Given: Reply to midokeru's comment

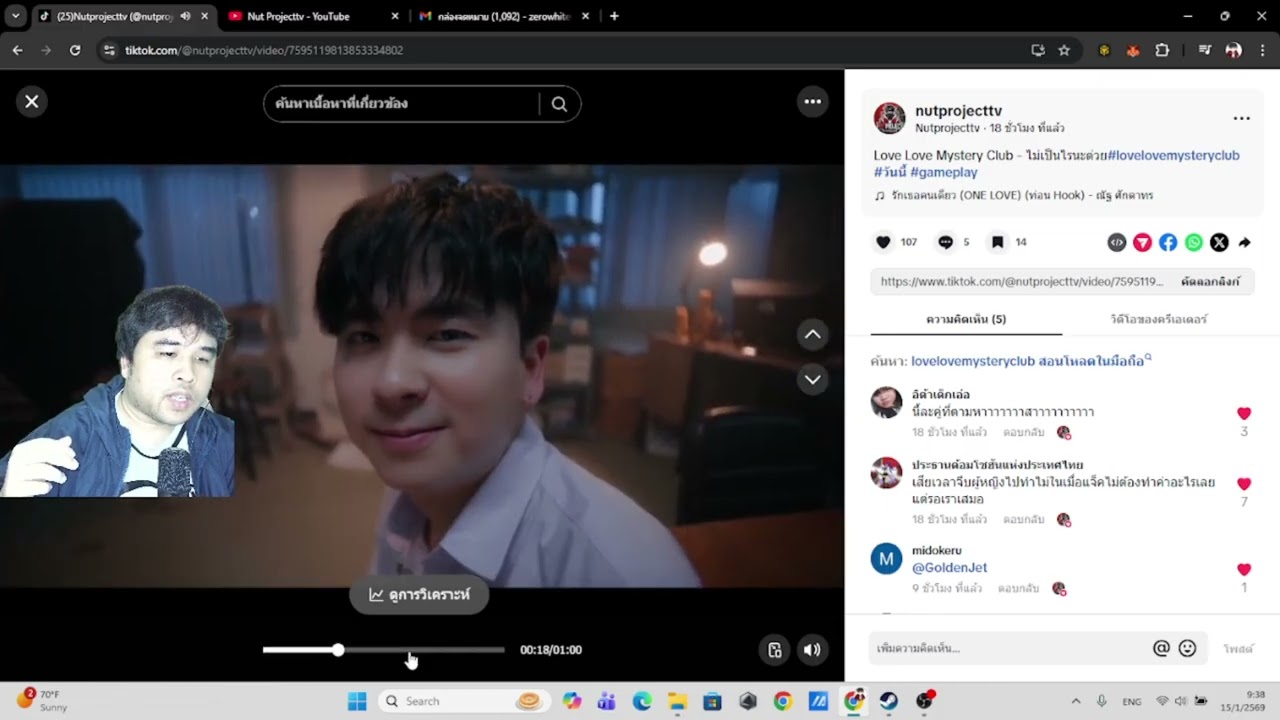Looking at the screenshot, I should [x=1018, y=589].
